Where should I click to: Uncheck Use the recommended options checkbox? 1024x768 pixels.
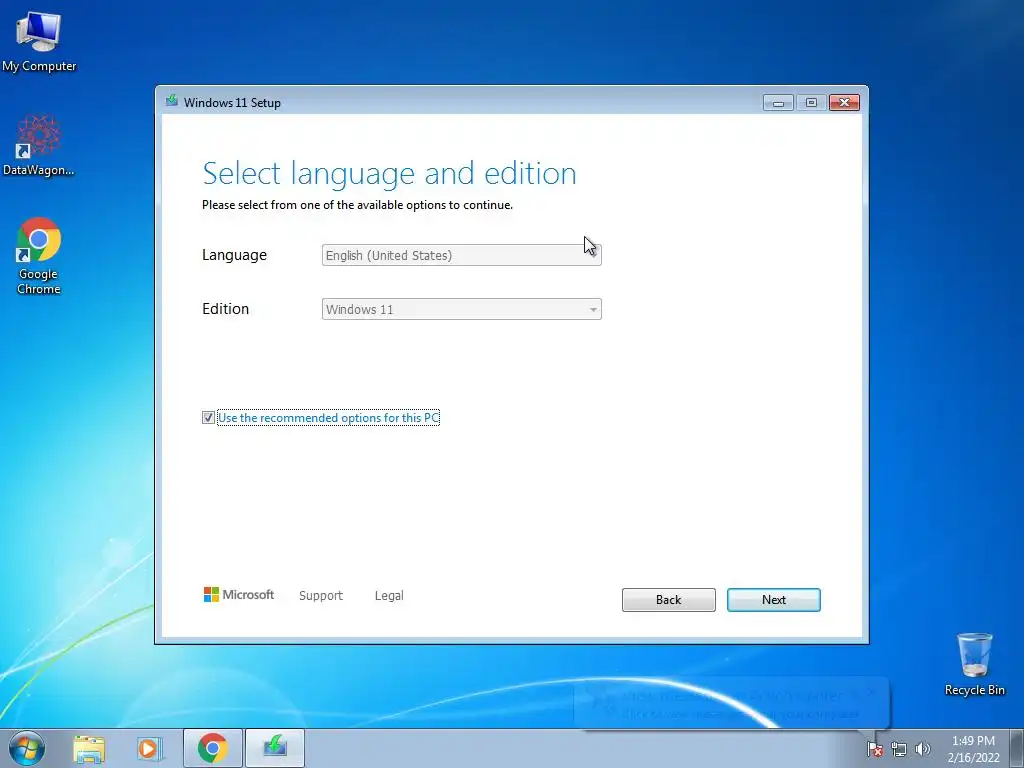(x=208, y=418)
